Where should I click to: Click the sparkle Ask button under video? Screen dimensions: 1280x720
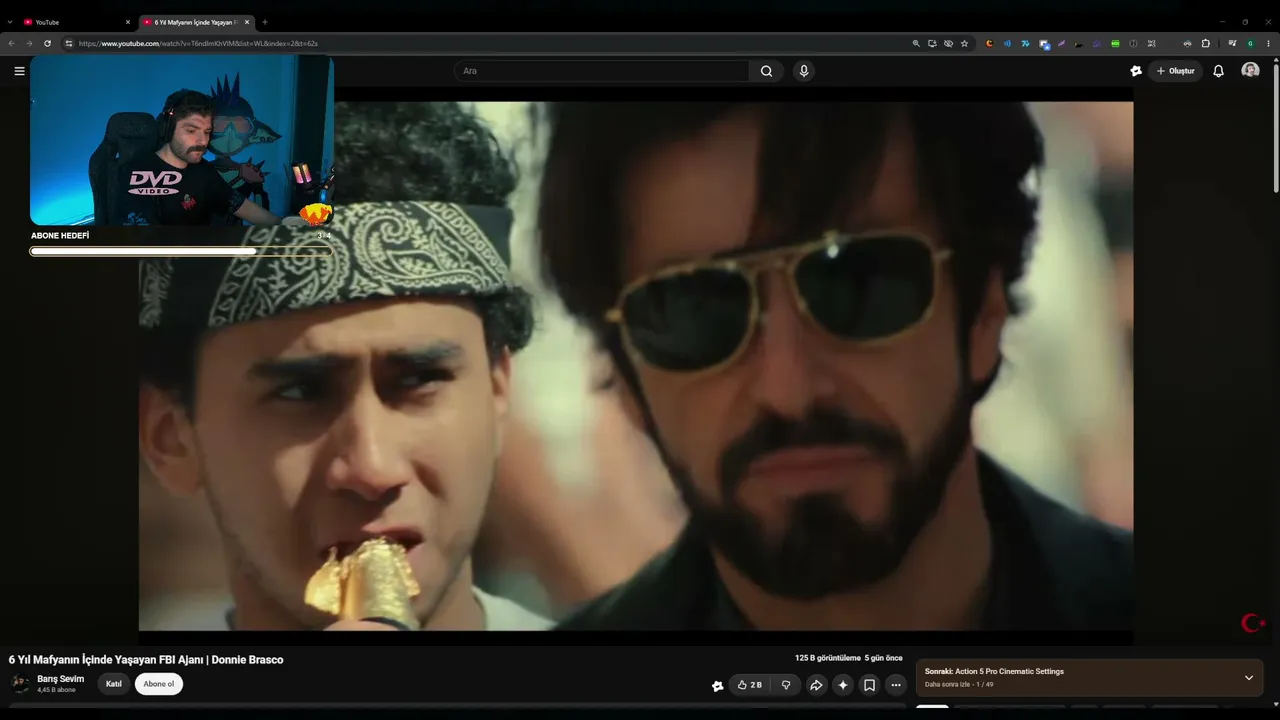click(x=843, y=685)
